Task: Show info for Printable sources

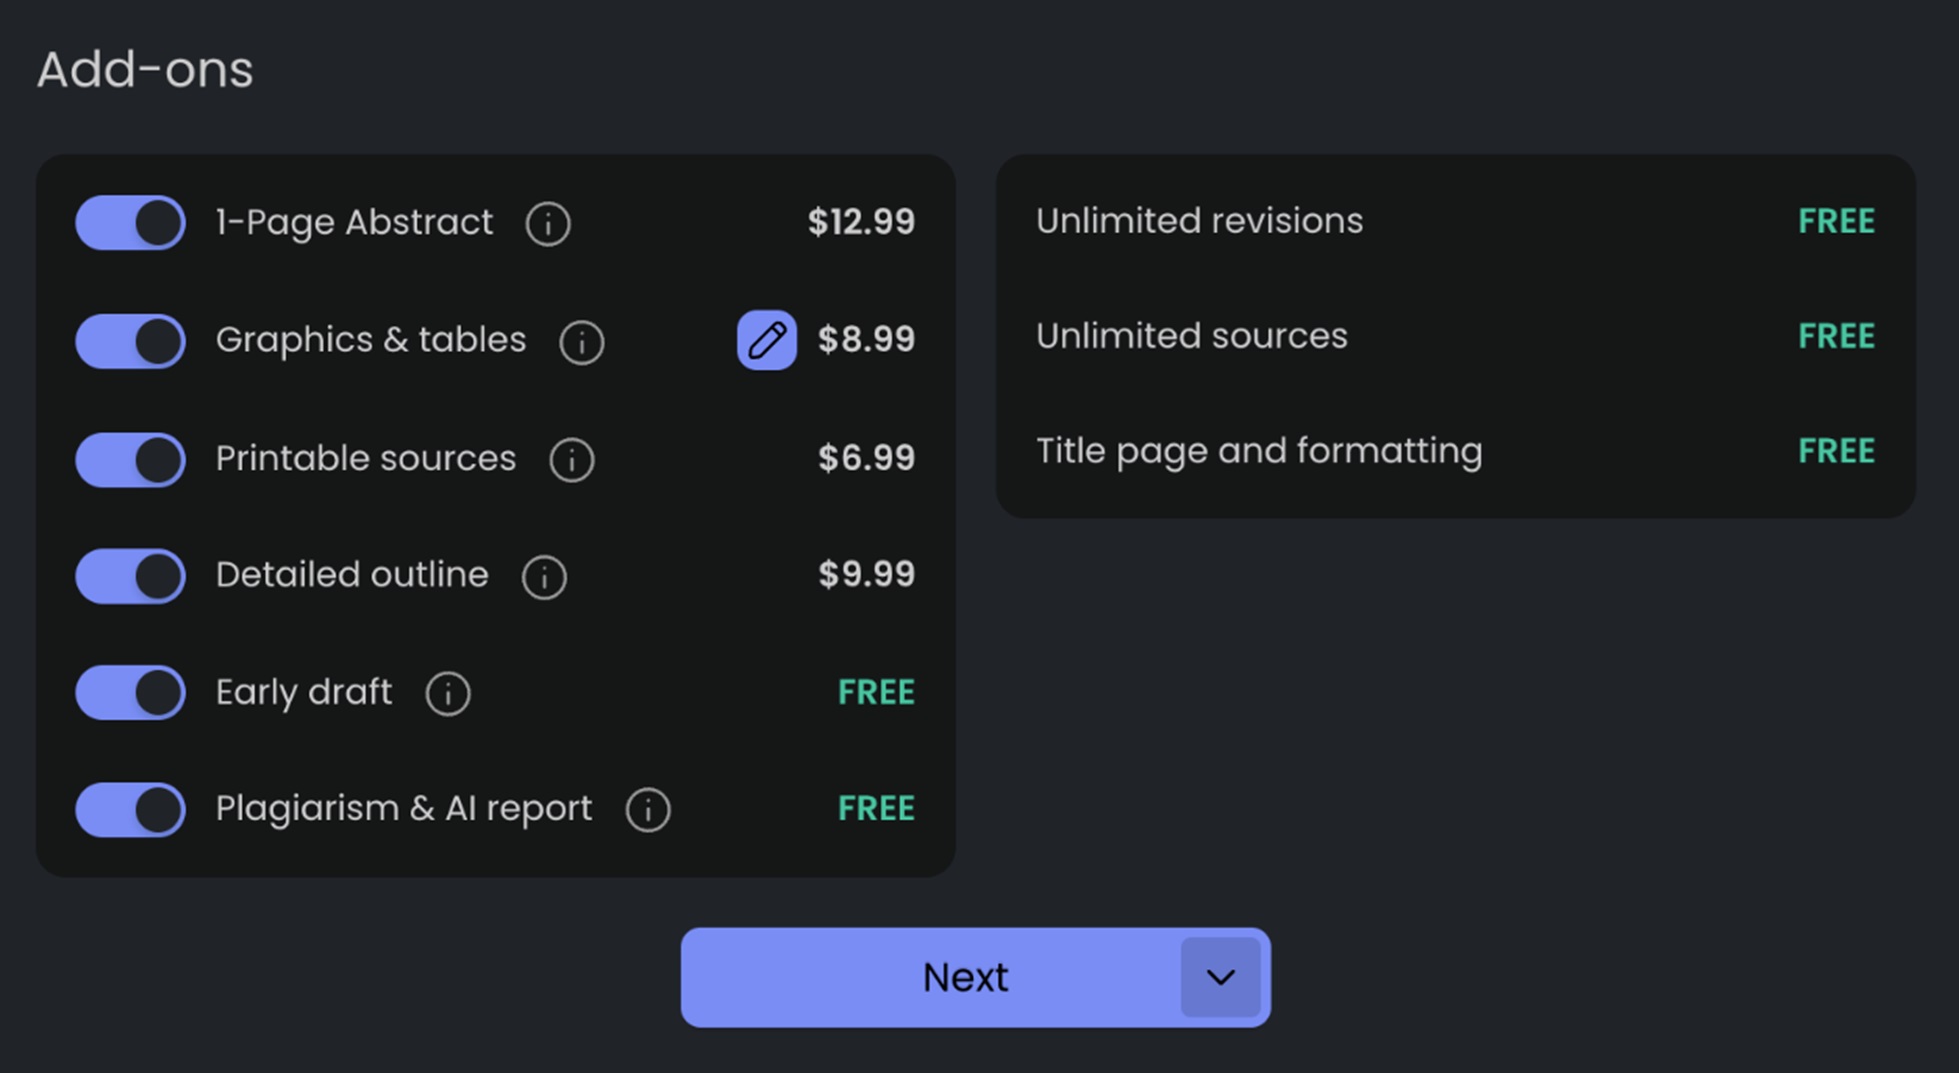Action: click(572, 460)
